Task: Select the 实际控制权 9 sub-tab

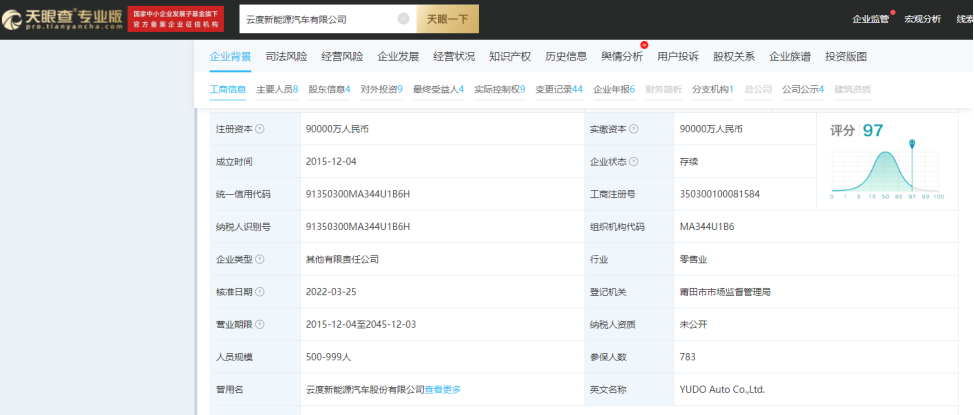Action: pyautogui.click(x=500, y=89)
